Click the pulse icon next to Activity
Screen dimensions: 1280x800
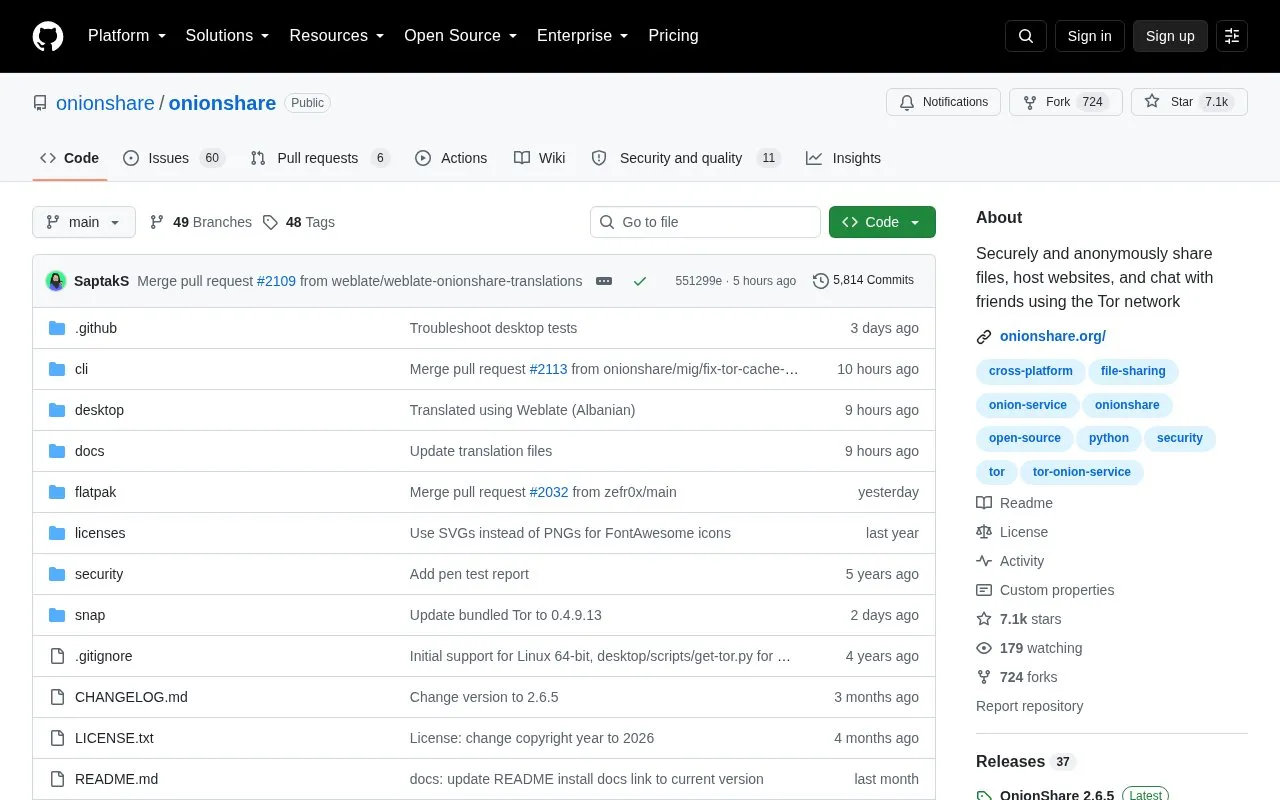tap(984, 561)
